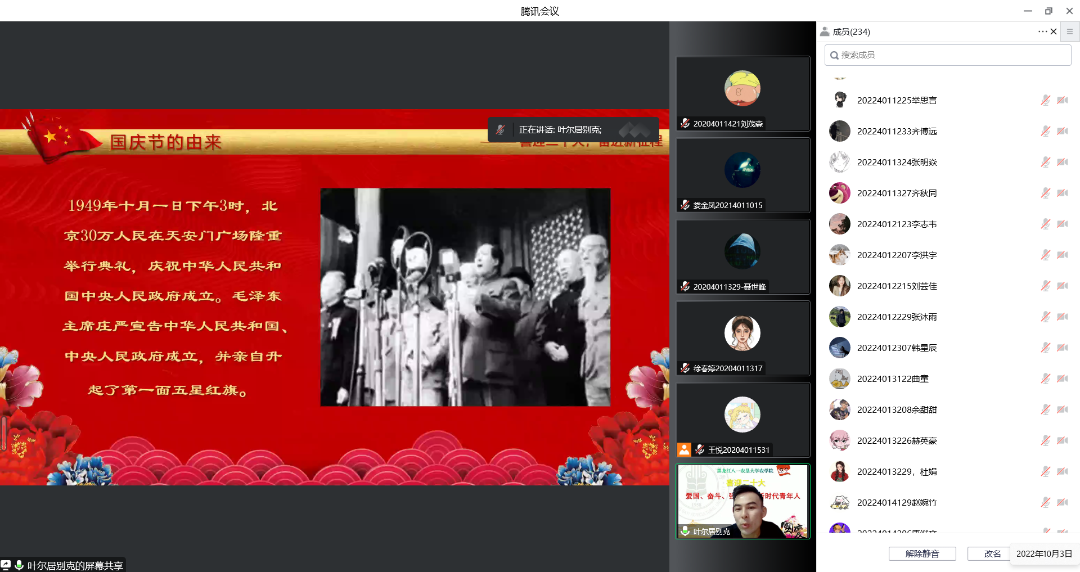Image resolution: width=1080 pixels, height=572 pixels.
Task: Click the screen share icon in bottom-left status
Action: [6, 565]
